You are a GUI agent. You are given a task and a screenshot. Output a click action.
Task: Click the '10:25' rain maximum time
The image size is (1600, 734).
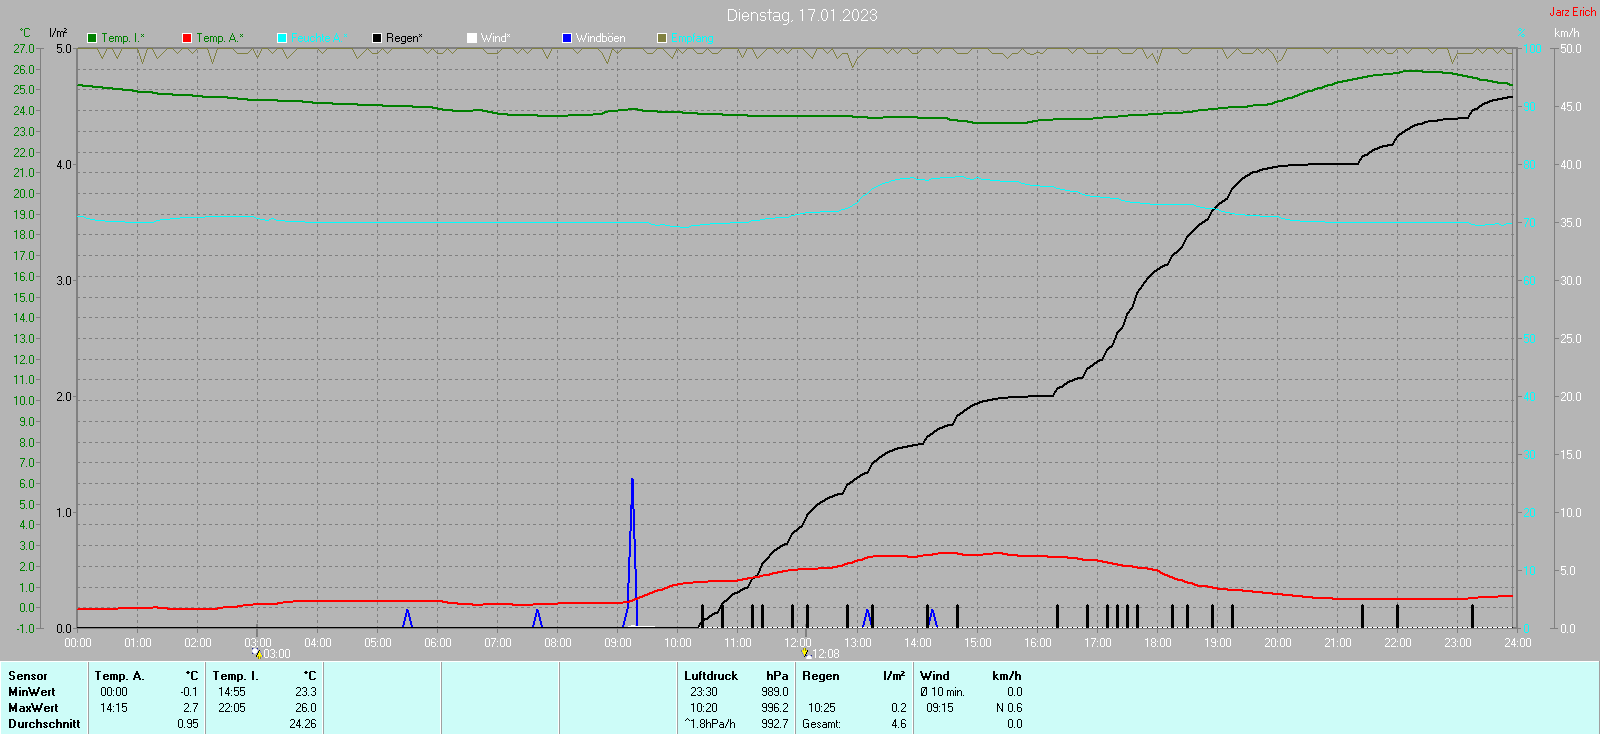coord(822,708)
